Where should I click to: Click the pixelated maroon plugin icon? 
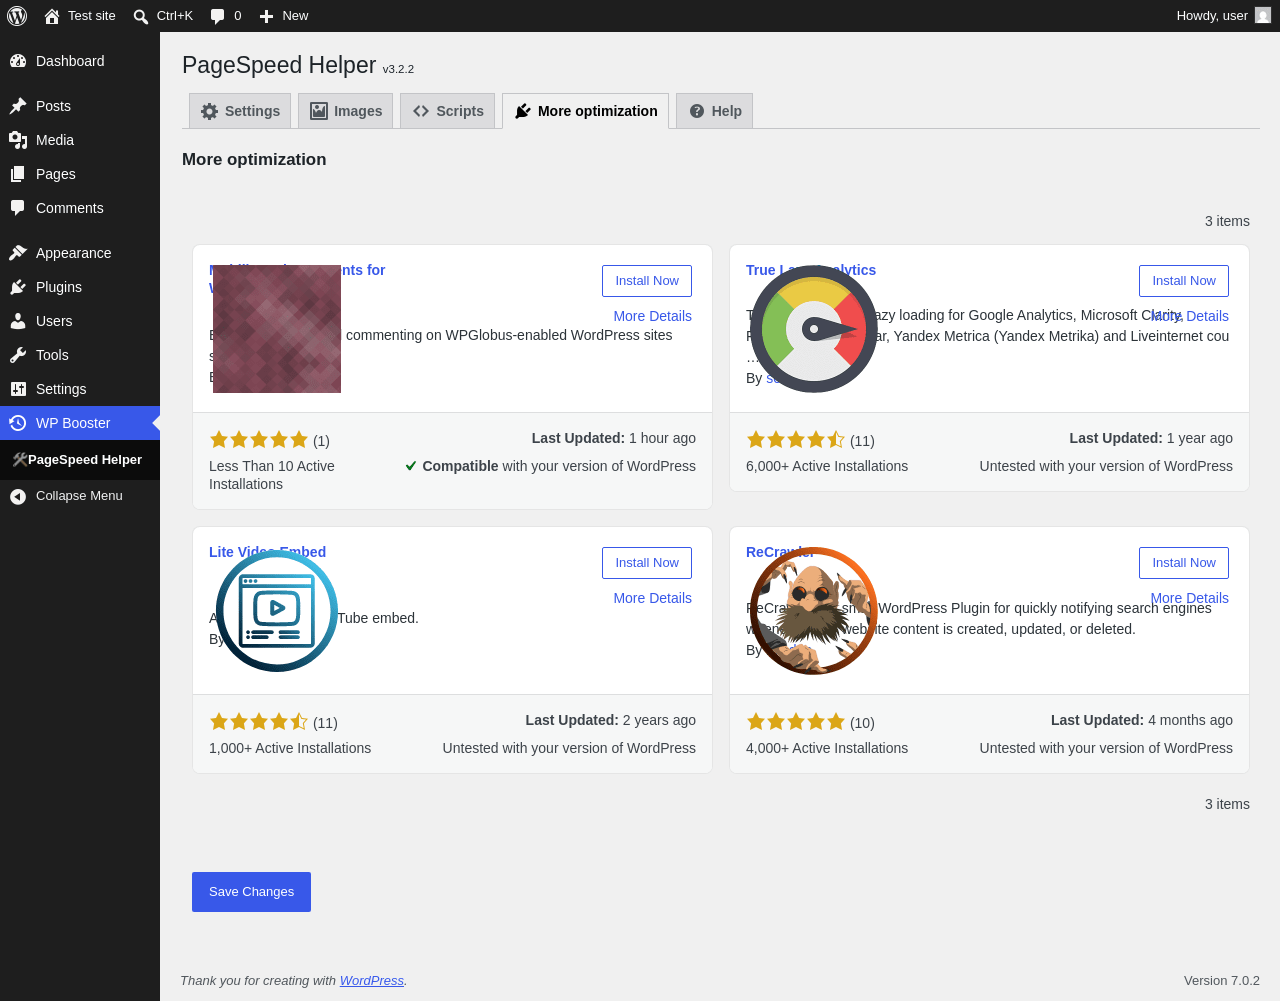(277, 329)
